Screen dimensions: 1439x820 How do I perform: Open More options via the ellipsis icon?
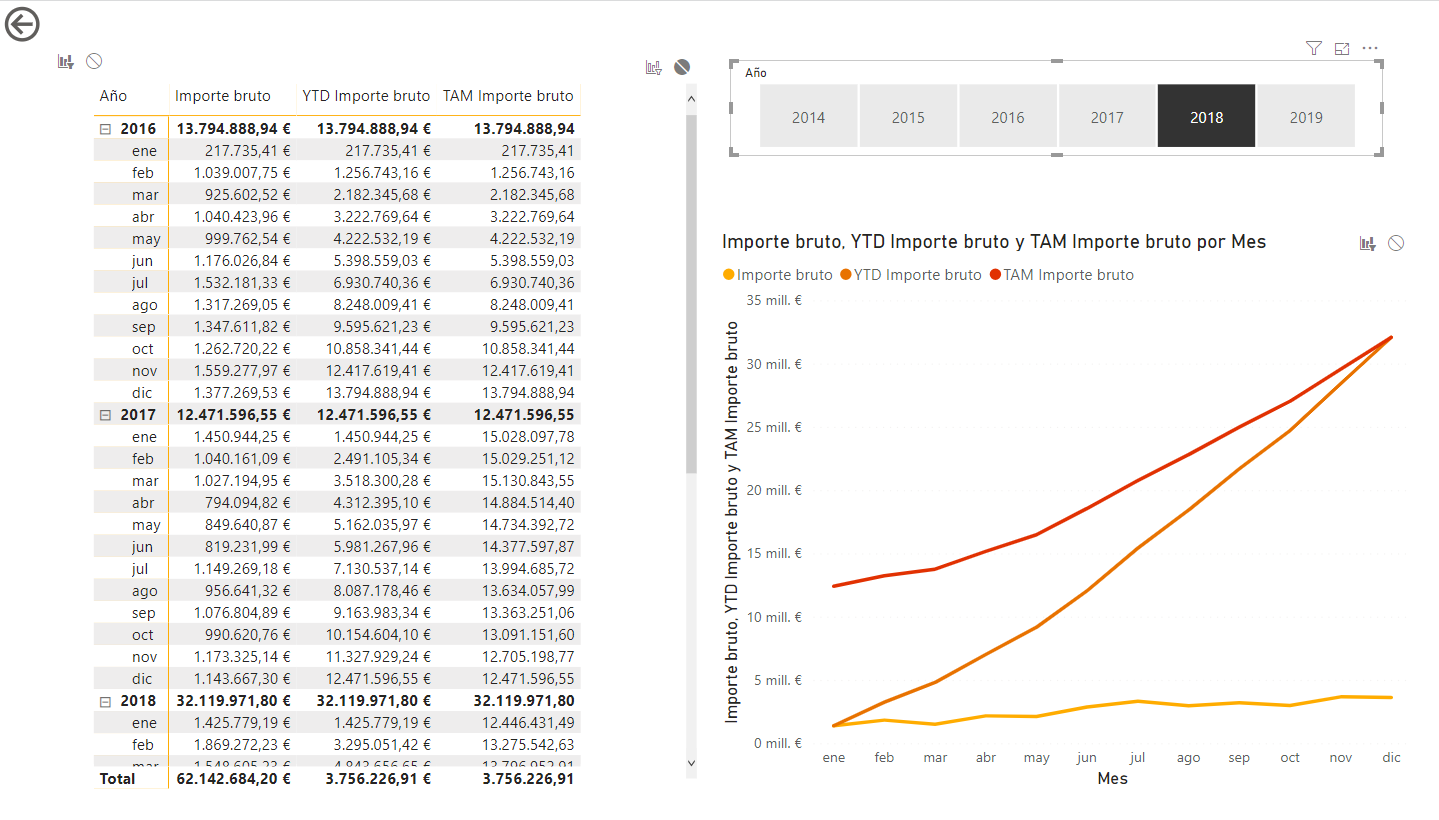(x=1370, y=47)
